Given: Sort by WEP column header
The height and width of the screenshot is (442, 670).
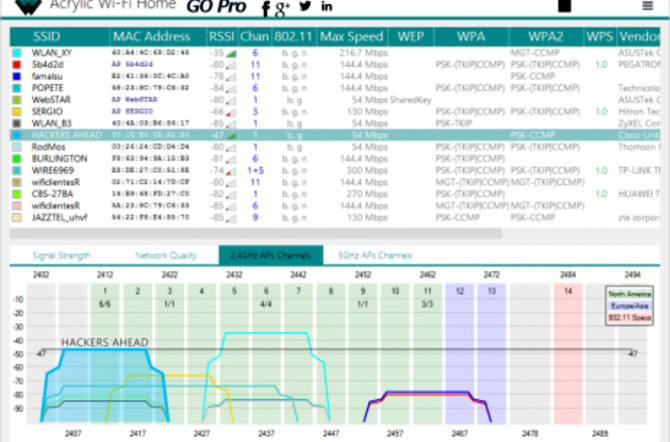Looking at the screenshot, I should click(x=411, y=37).
